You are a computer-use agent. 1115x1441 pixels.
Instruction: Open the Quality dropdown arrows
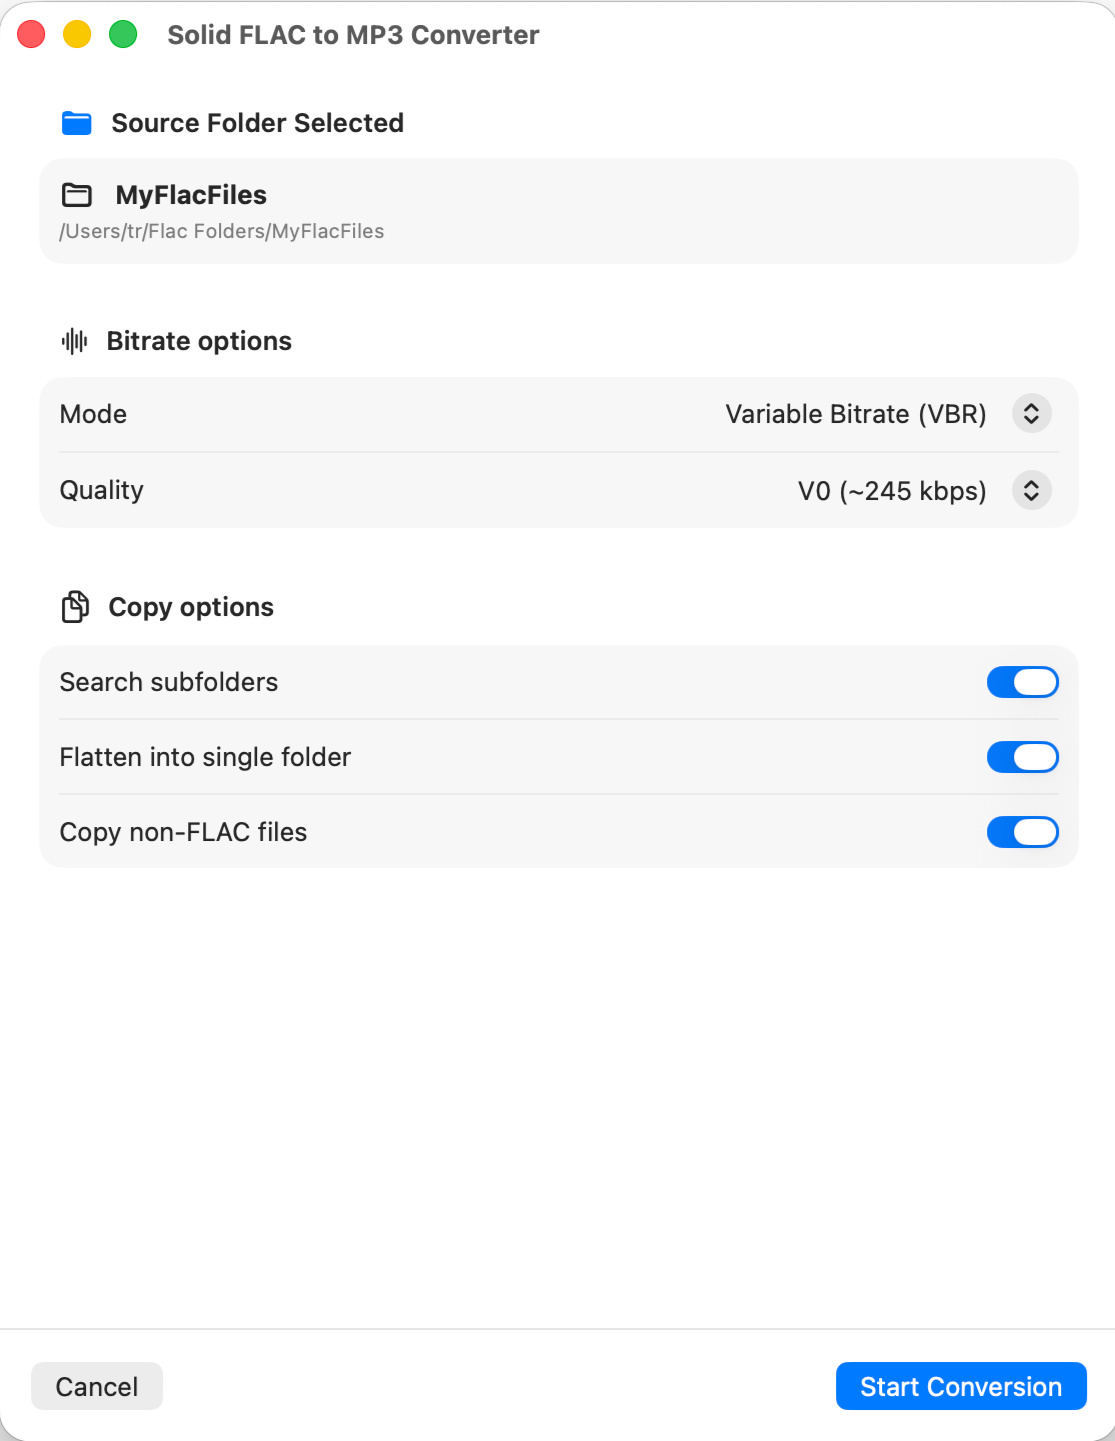click(1032, 490)
